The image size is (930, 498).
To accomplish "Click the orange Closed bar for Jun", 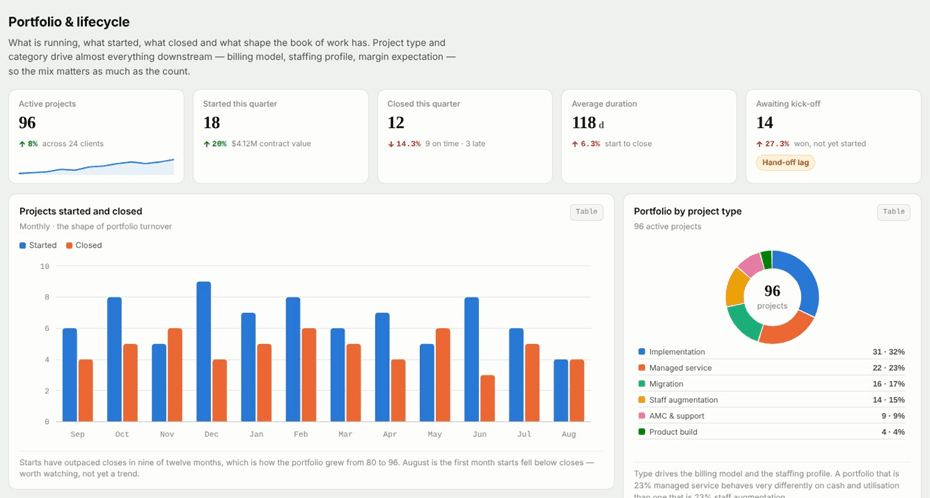I will [x=488, y=398].
